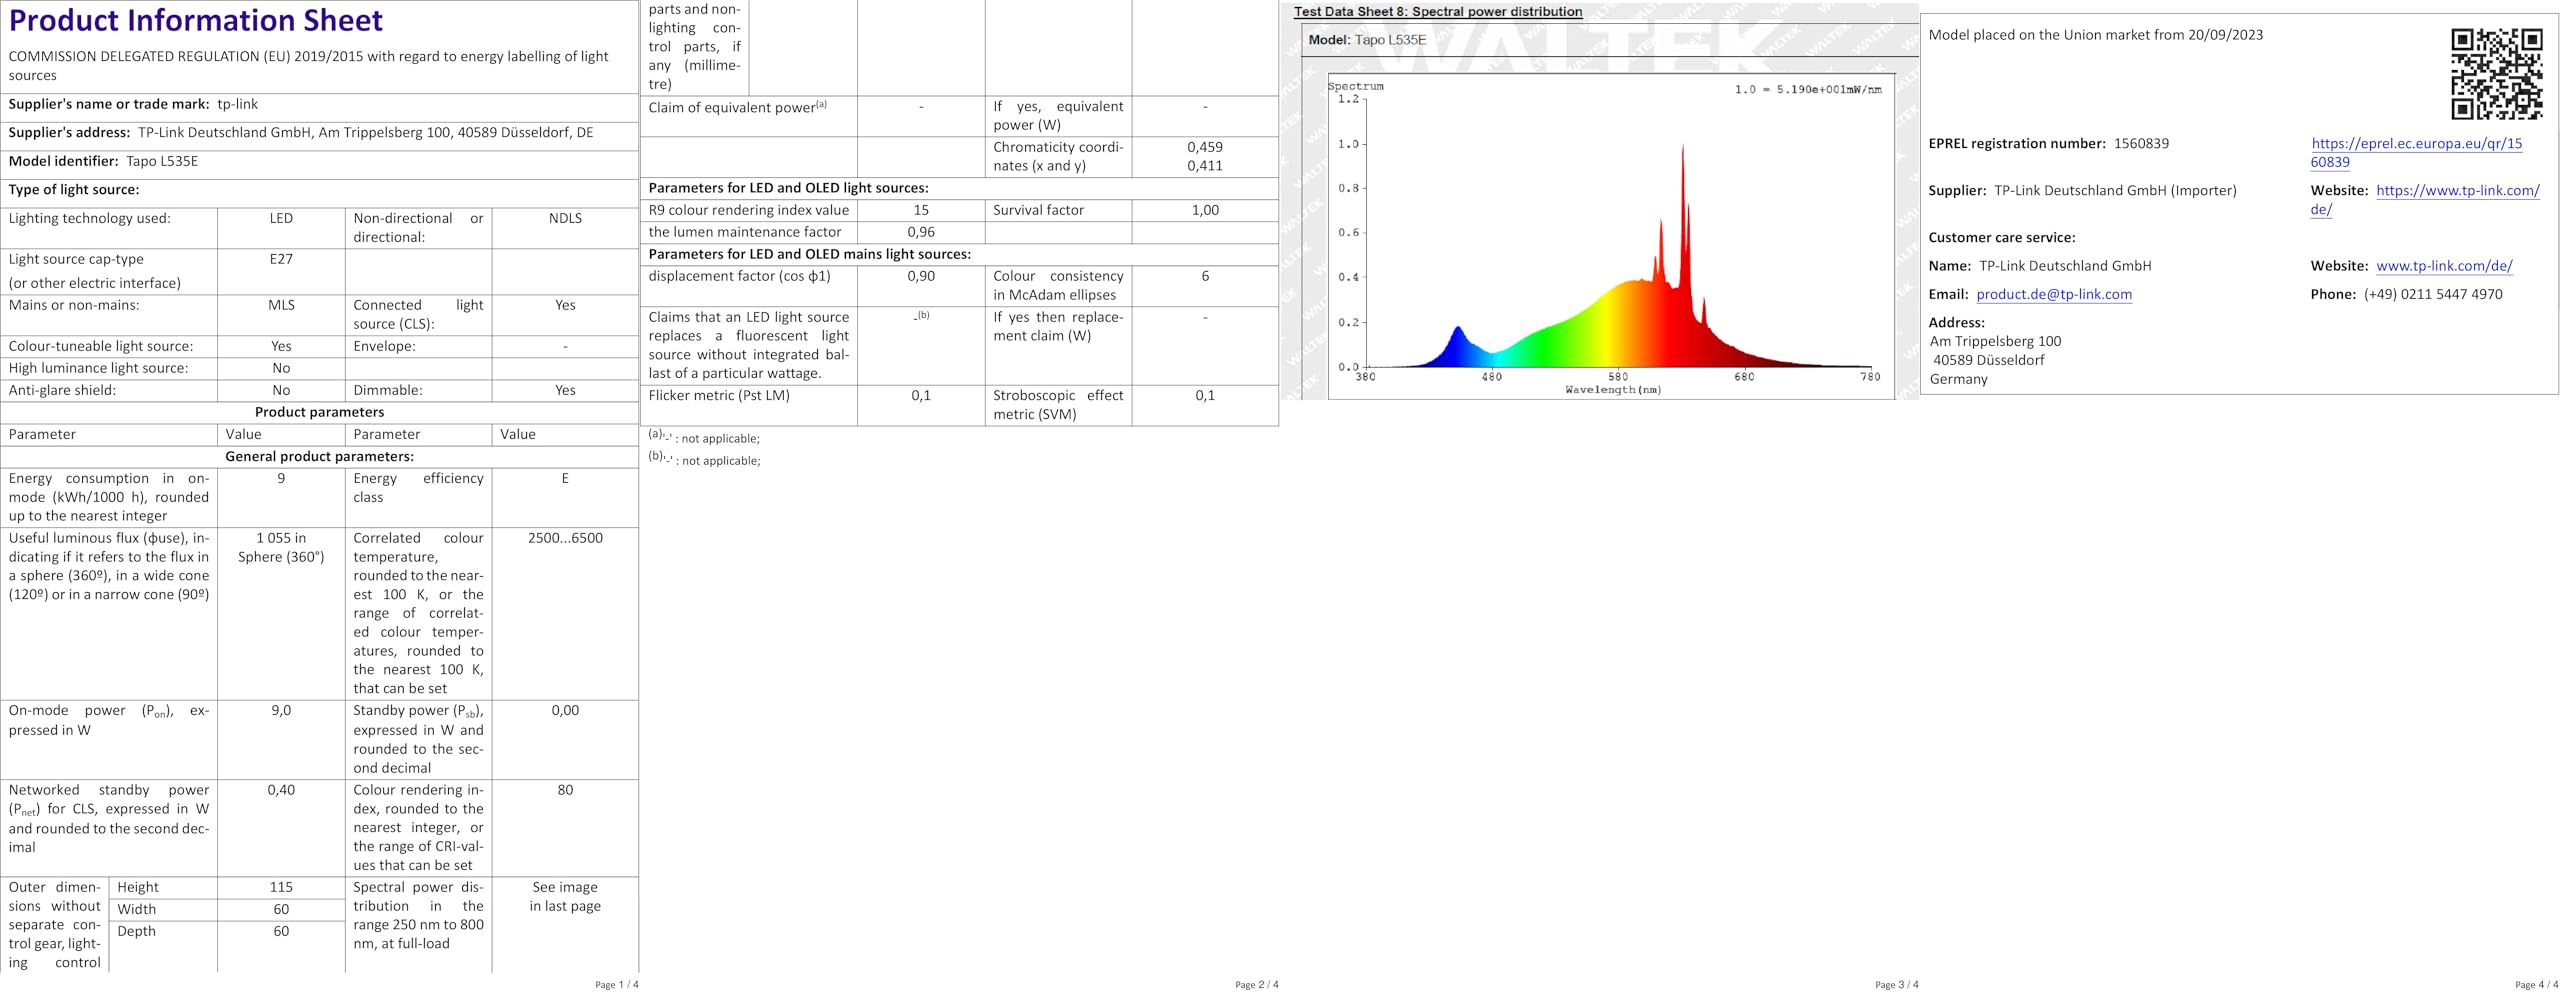The height and width of the screenshot is (1001, 2560).
Task: Select the lumen maintenance factor '0,96'
Action: tap(921, 232)
